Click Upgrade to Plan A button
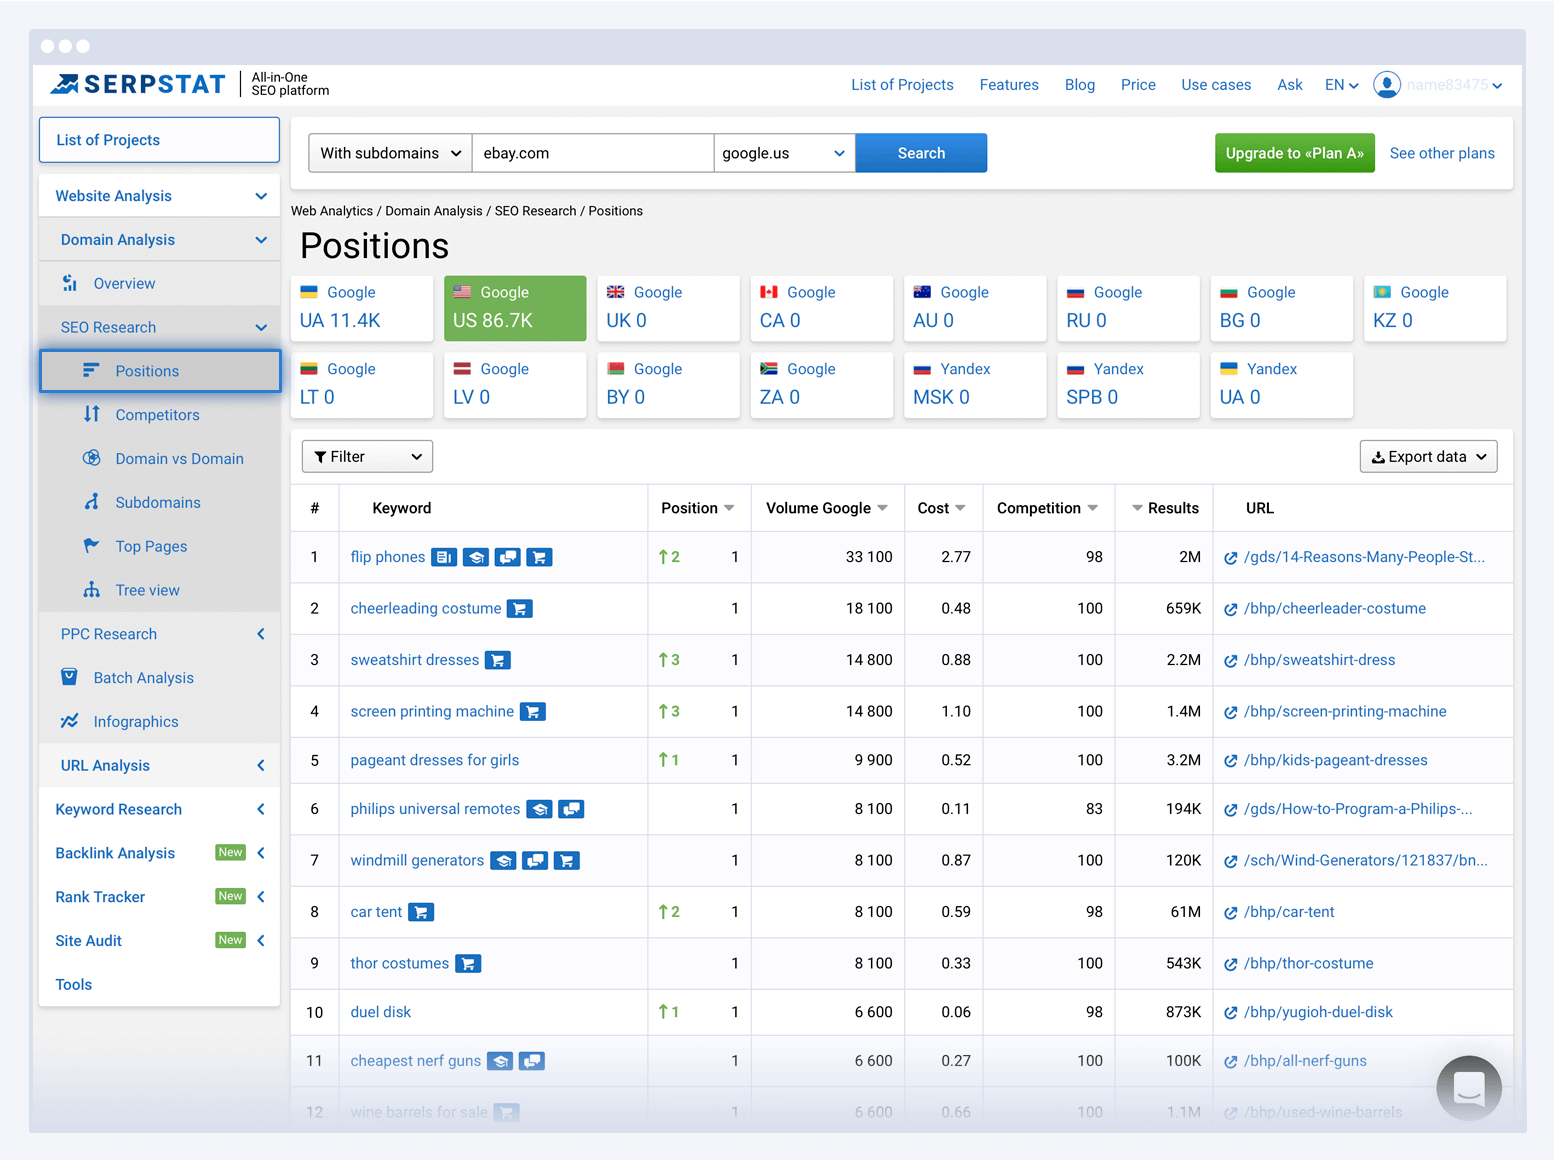Screen dimensions: 1554x1160 coord(1295,153)
